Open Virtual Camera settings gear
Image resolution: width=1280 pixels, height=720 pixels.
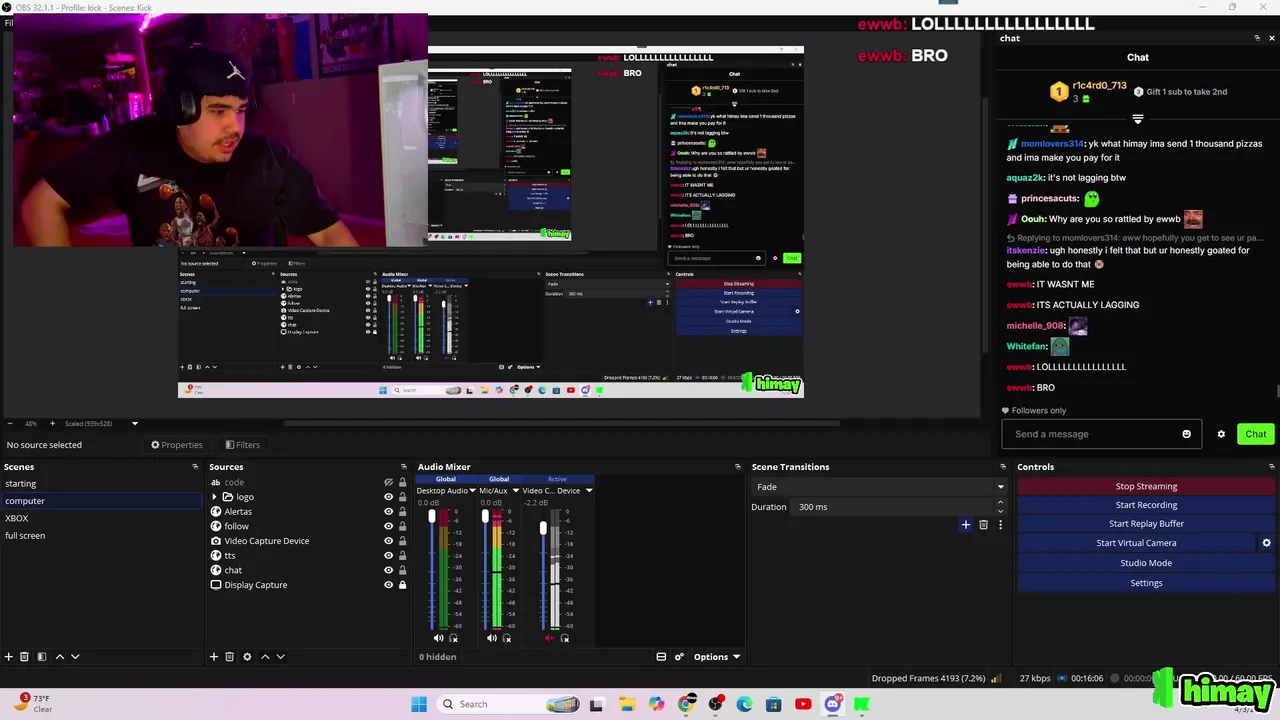pos(1266,543)
